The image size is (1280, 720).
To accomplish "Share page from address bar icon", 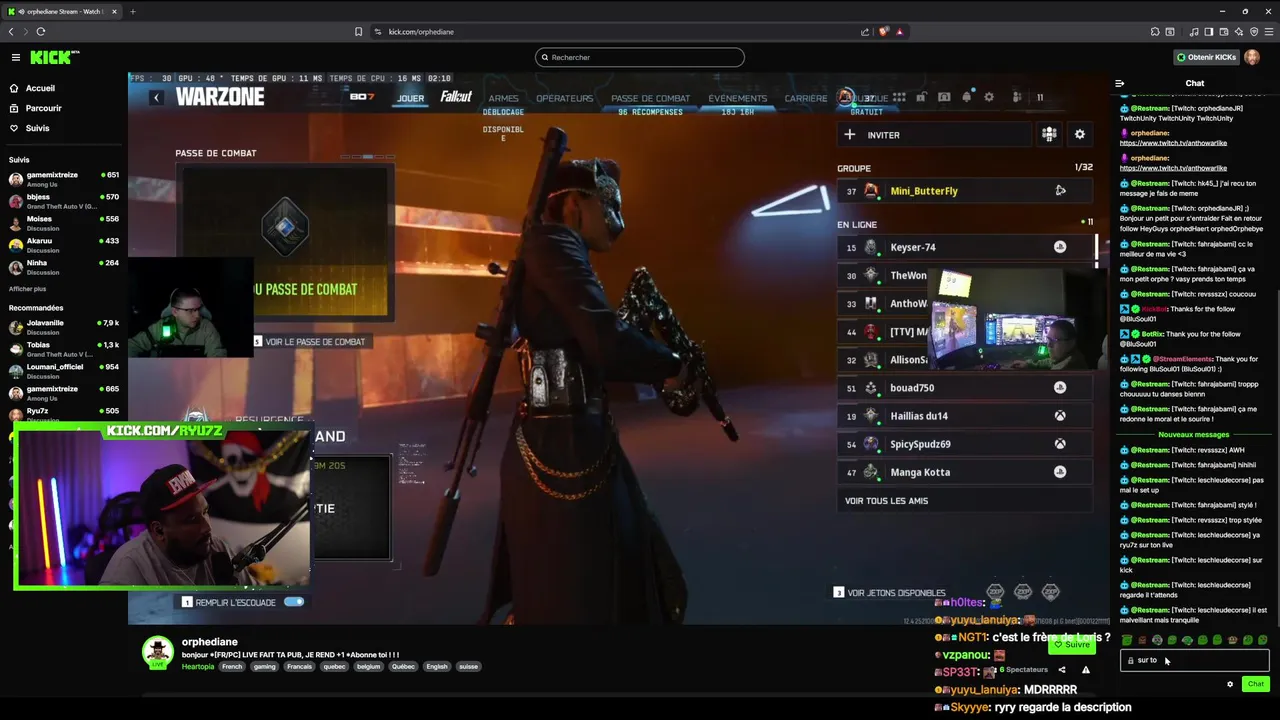I will [865, 31].
